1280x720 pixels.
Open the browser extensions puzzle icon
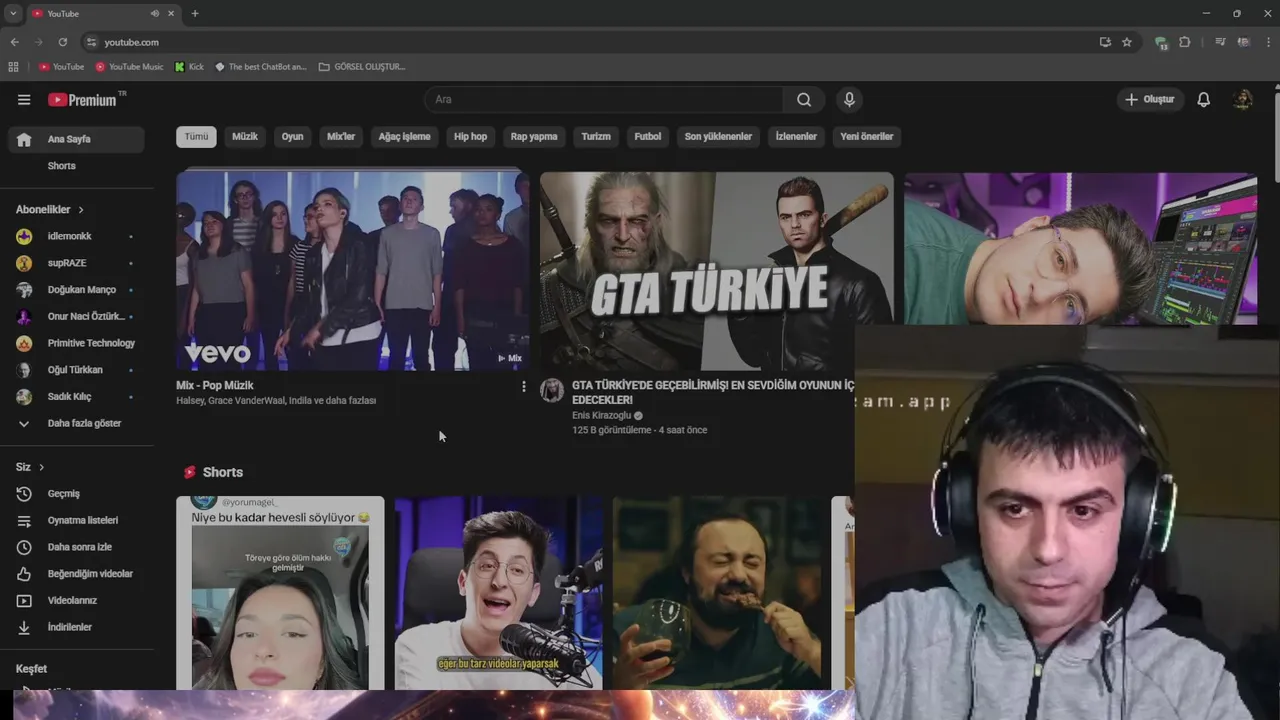pyautogui.click(x=1185, y=42)
